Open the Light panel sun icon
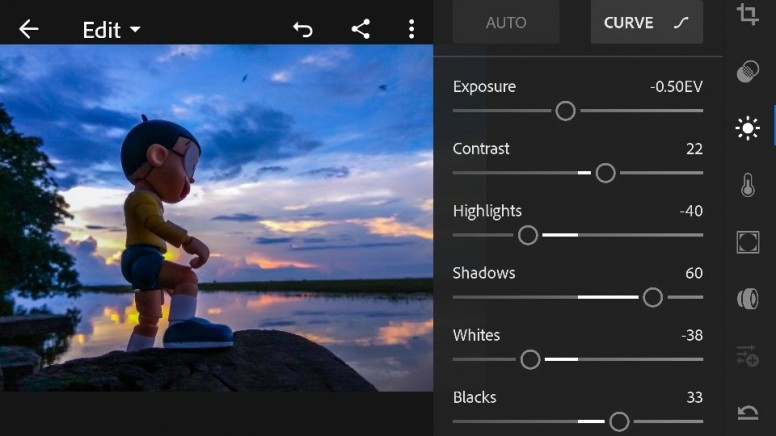 pos(747,129)
